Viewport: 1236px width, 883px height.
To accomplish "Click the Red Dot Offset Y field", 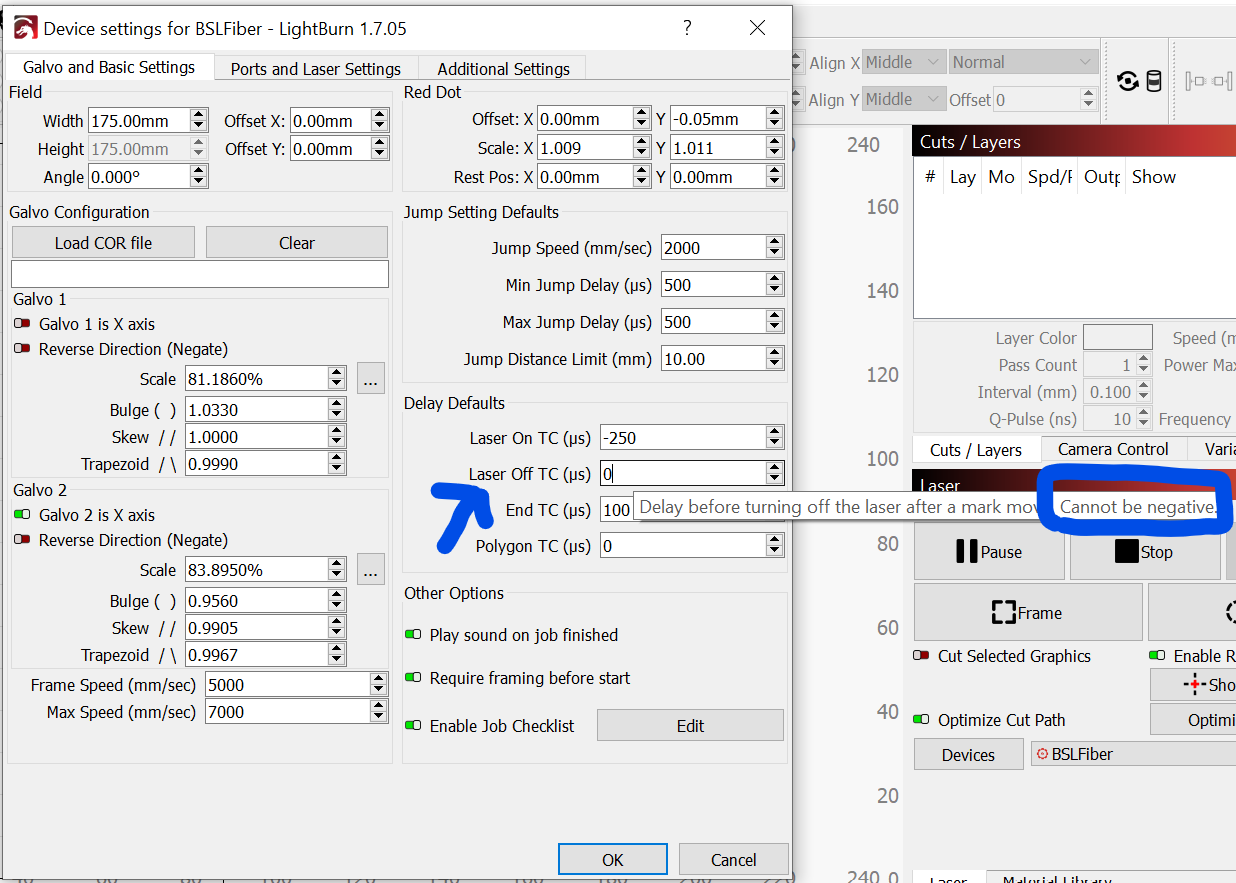I will pos(718,119).
